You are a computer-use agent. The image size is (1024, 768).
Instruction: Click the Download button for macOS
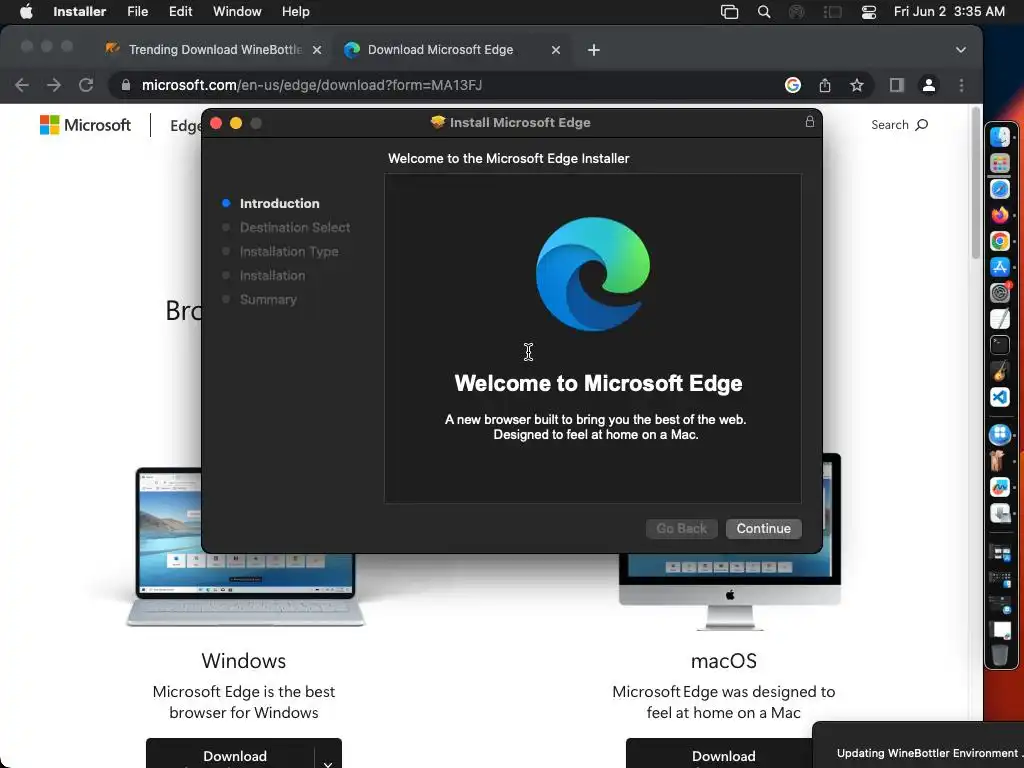tap(723, 754)
